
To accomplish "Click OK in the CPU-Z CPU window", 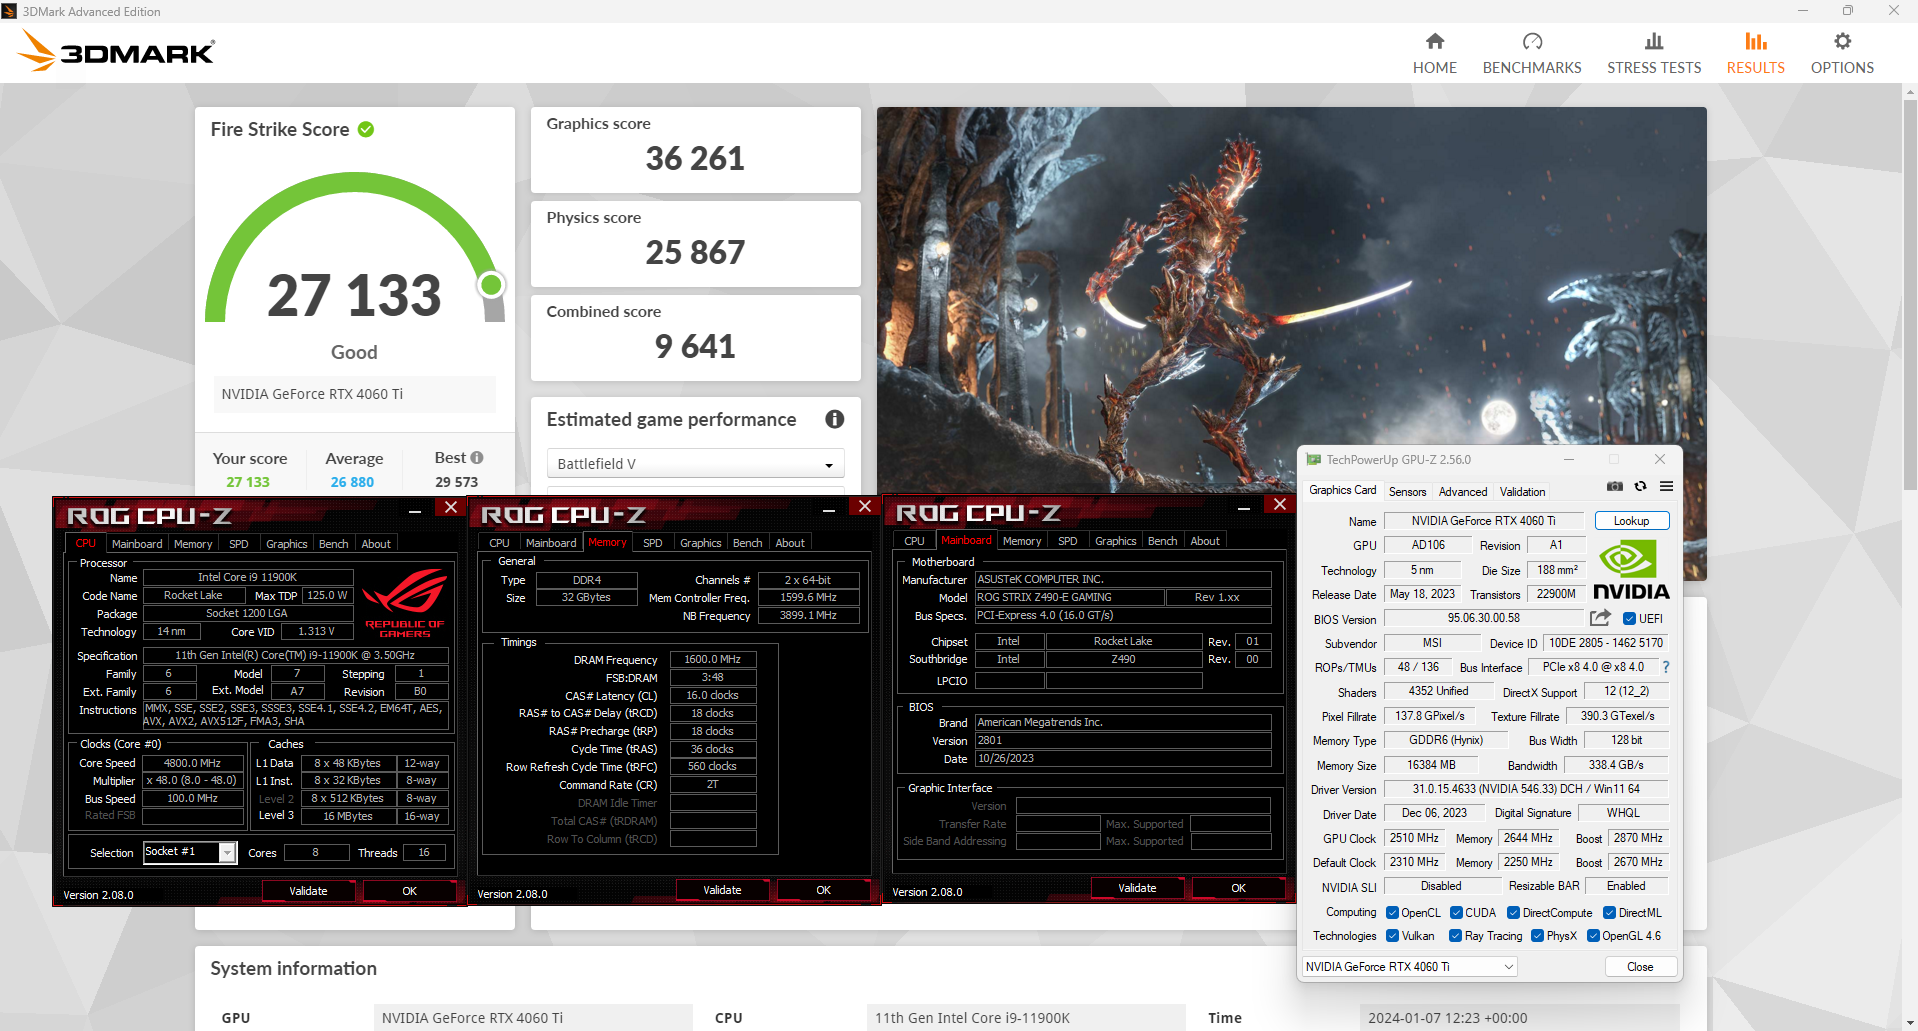I will tap(409, 891).
